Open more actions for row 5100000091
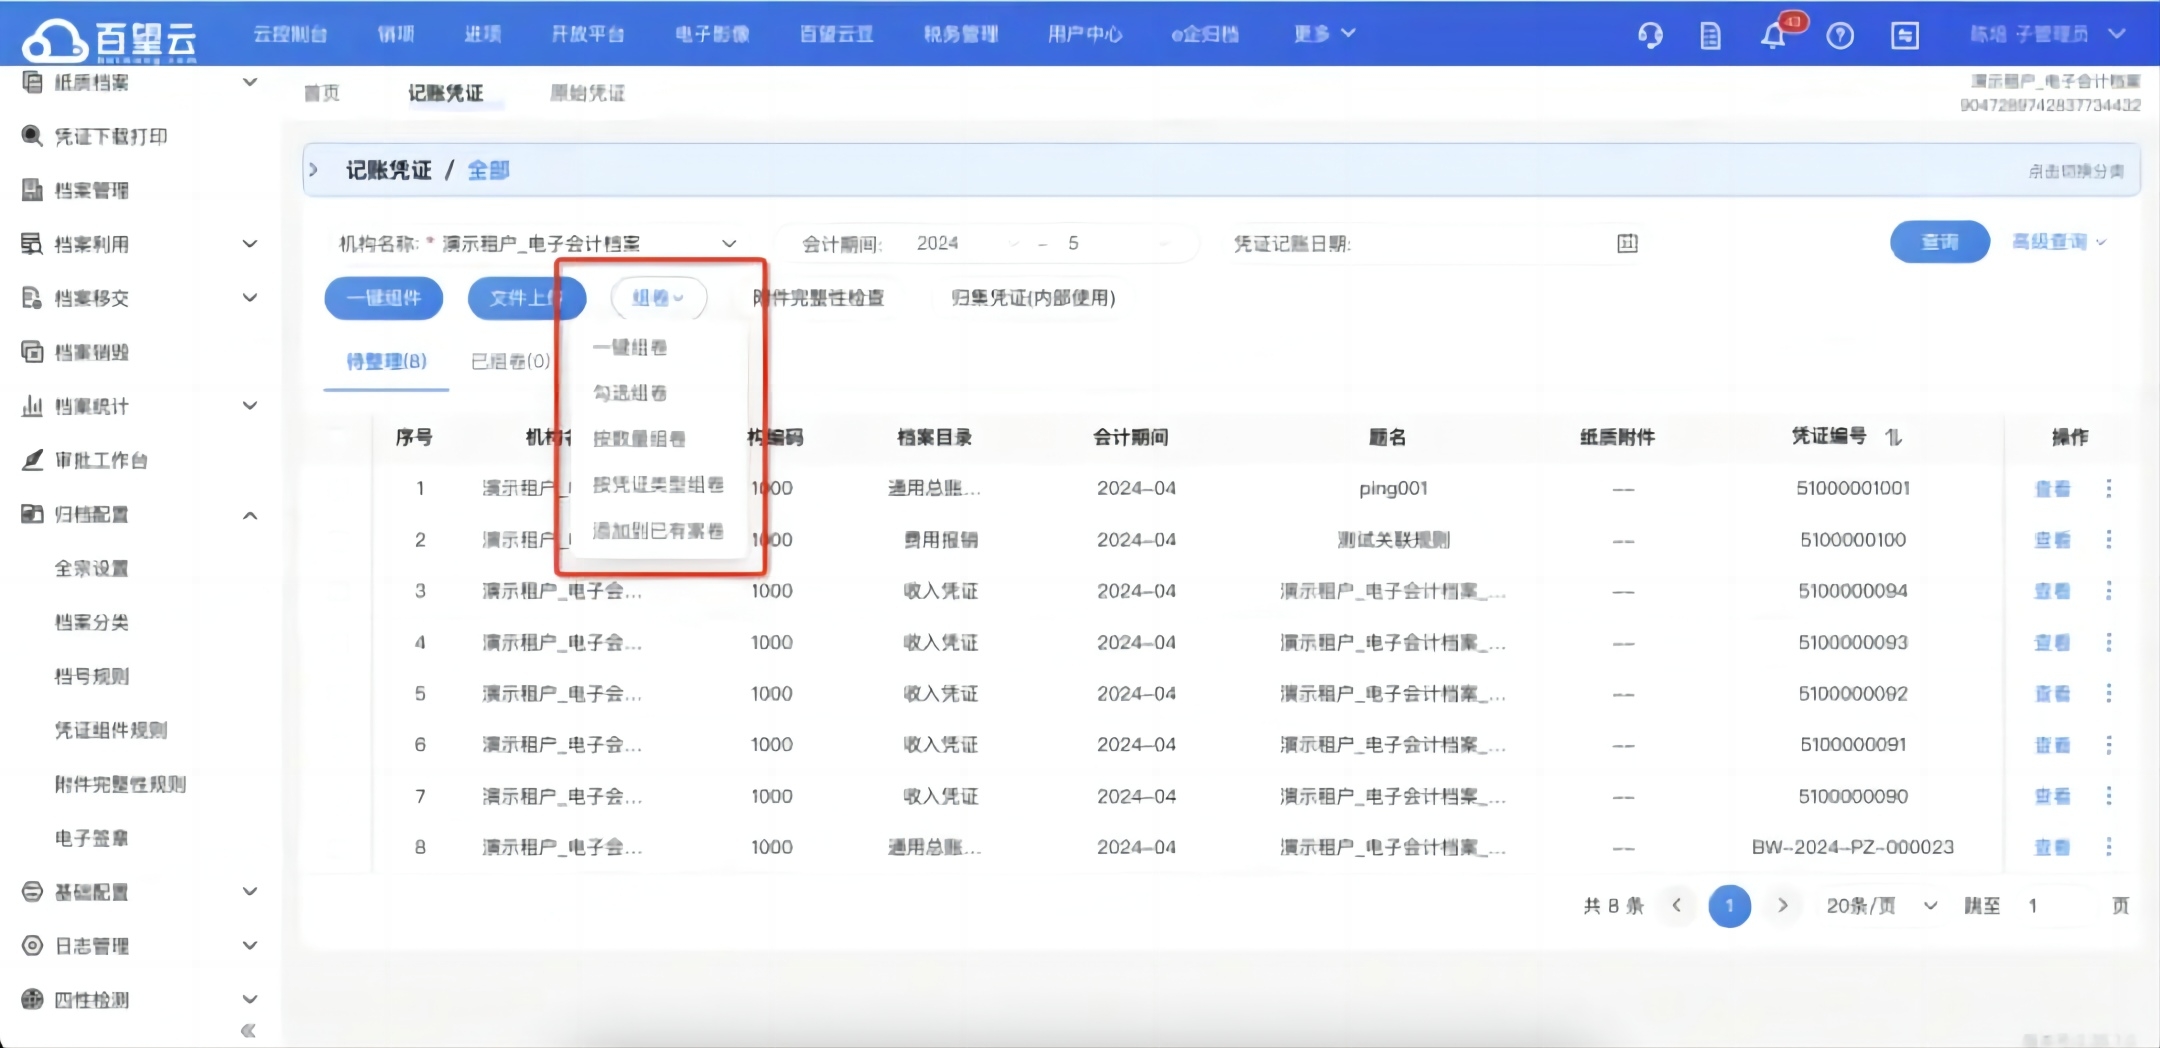The image size is (2160, 1048). pos(2108,745)
